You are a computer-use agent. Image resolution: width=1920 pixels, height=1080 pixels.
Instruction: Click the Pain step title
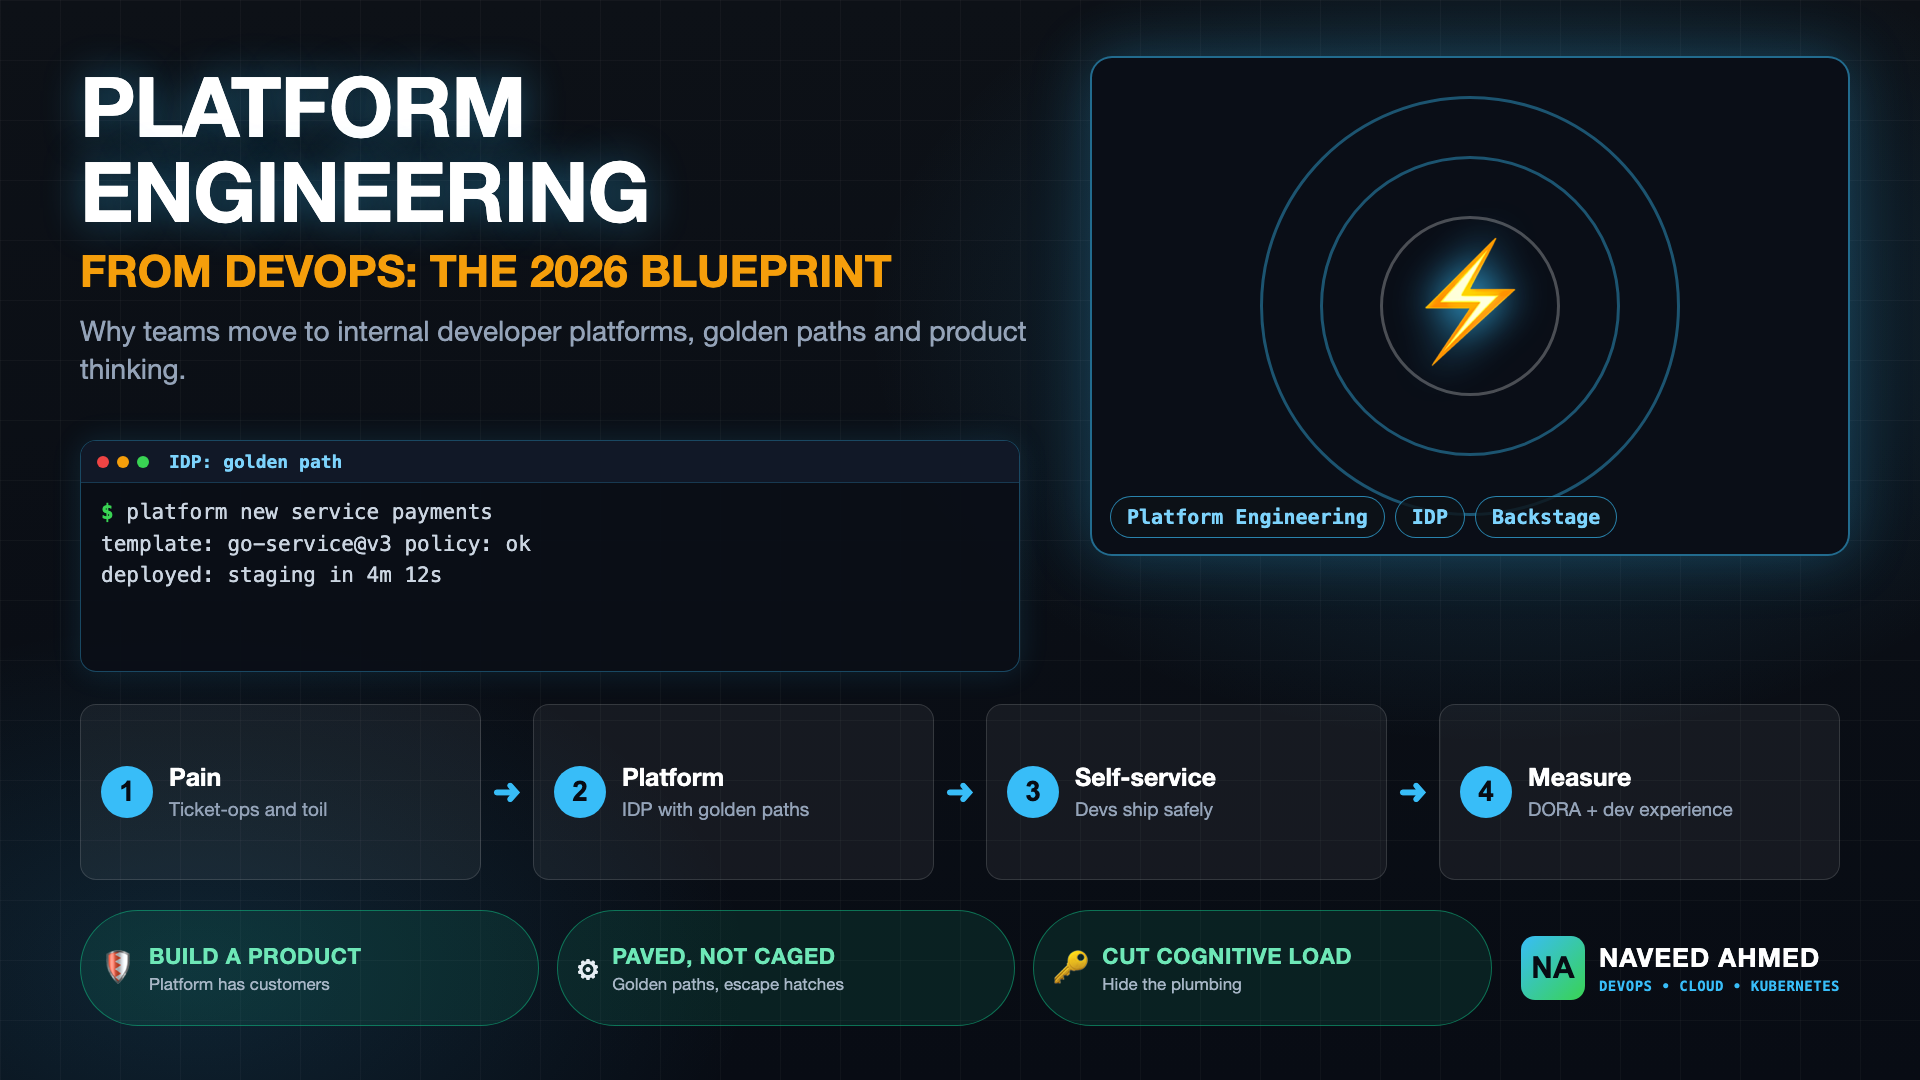pyautogui.click(x=195, y=777)
